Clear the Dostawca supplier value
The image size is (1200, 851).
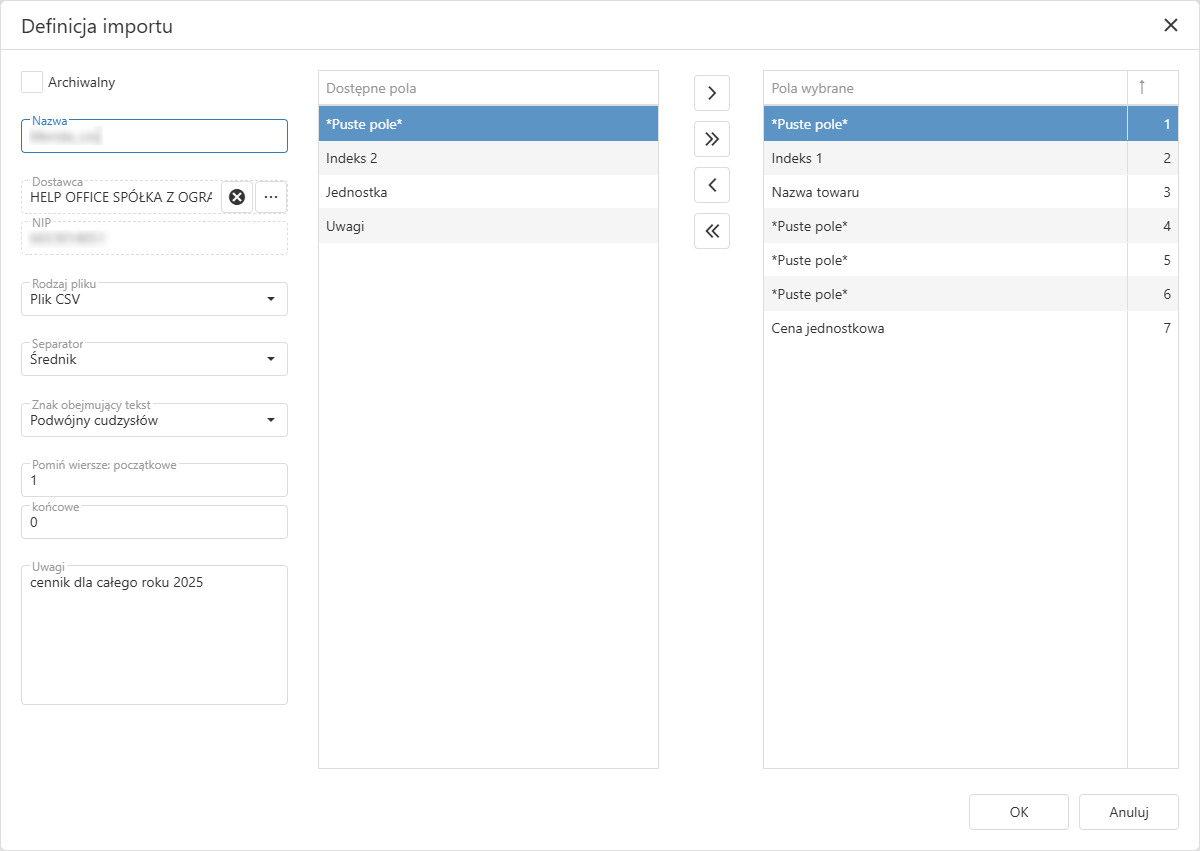click(x=237, y=197)
